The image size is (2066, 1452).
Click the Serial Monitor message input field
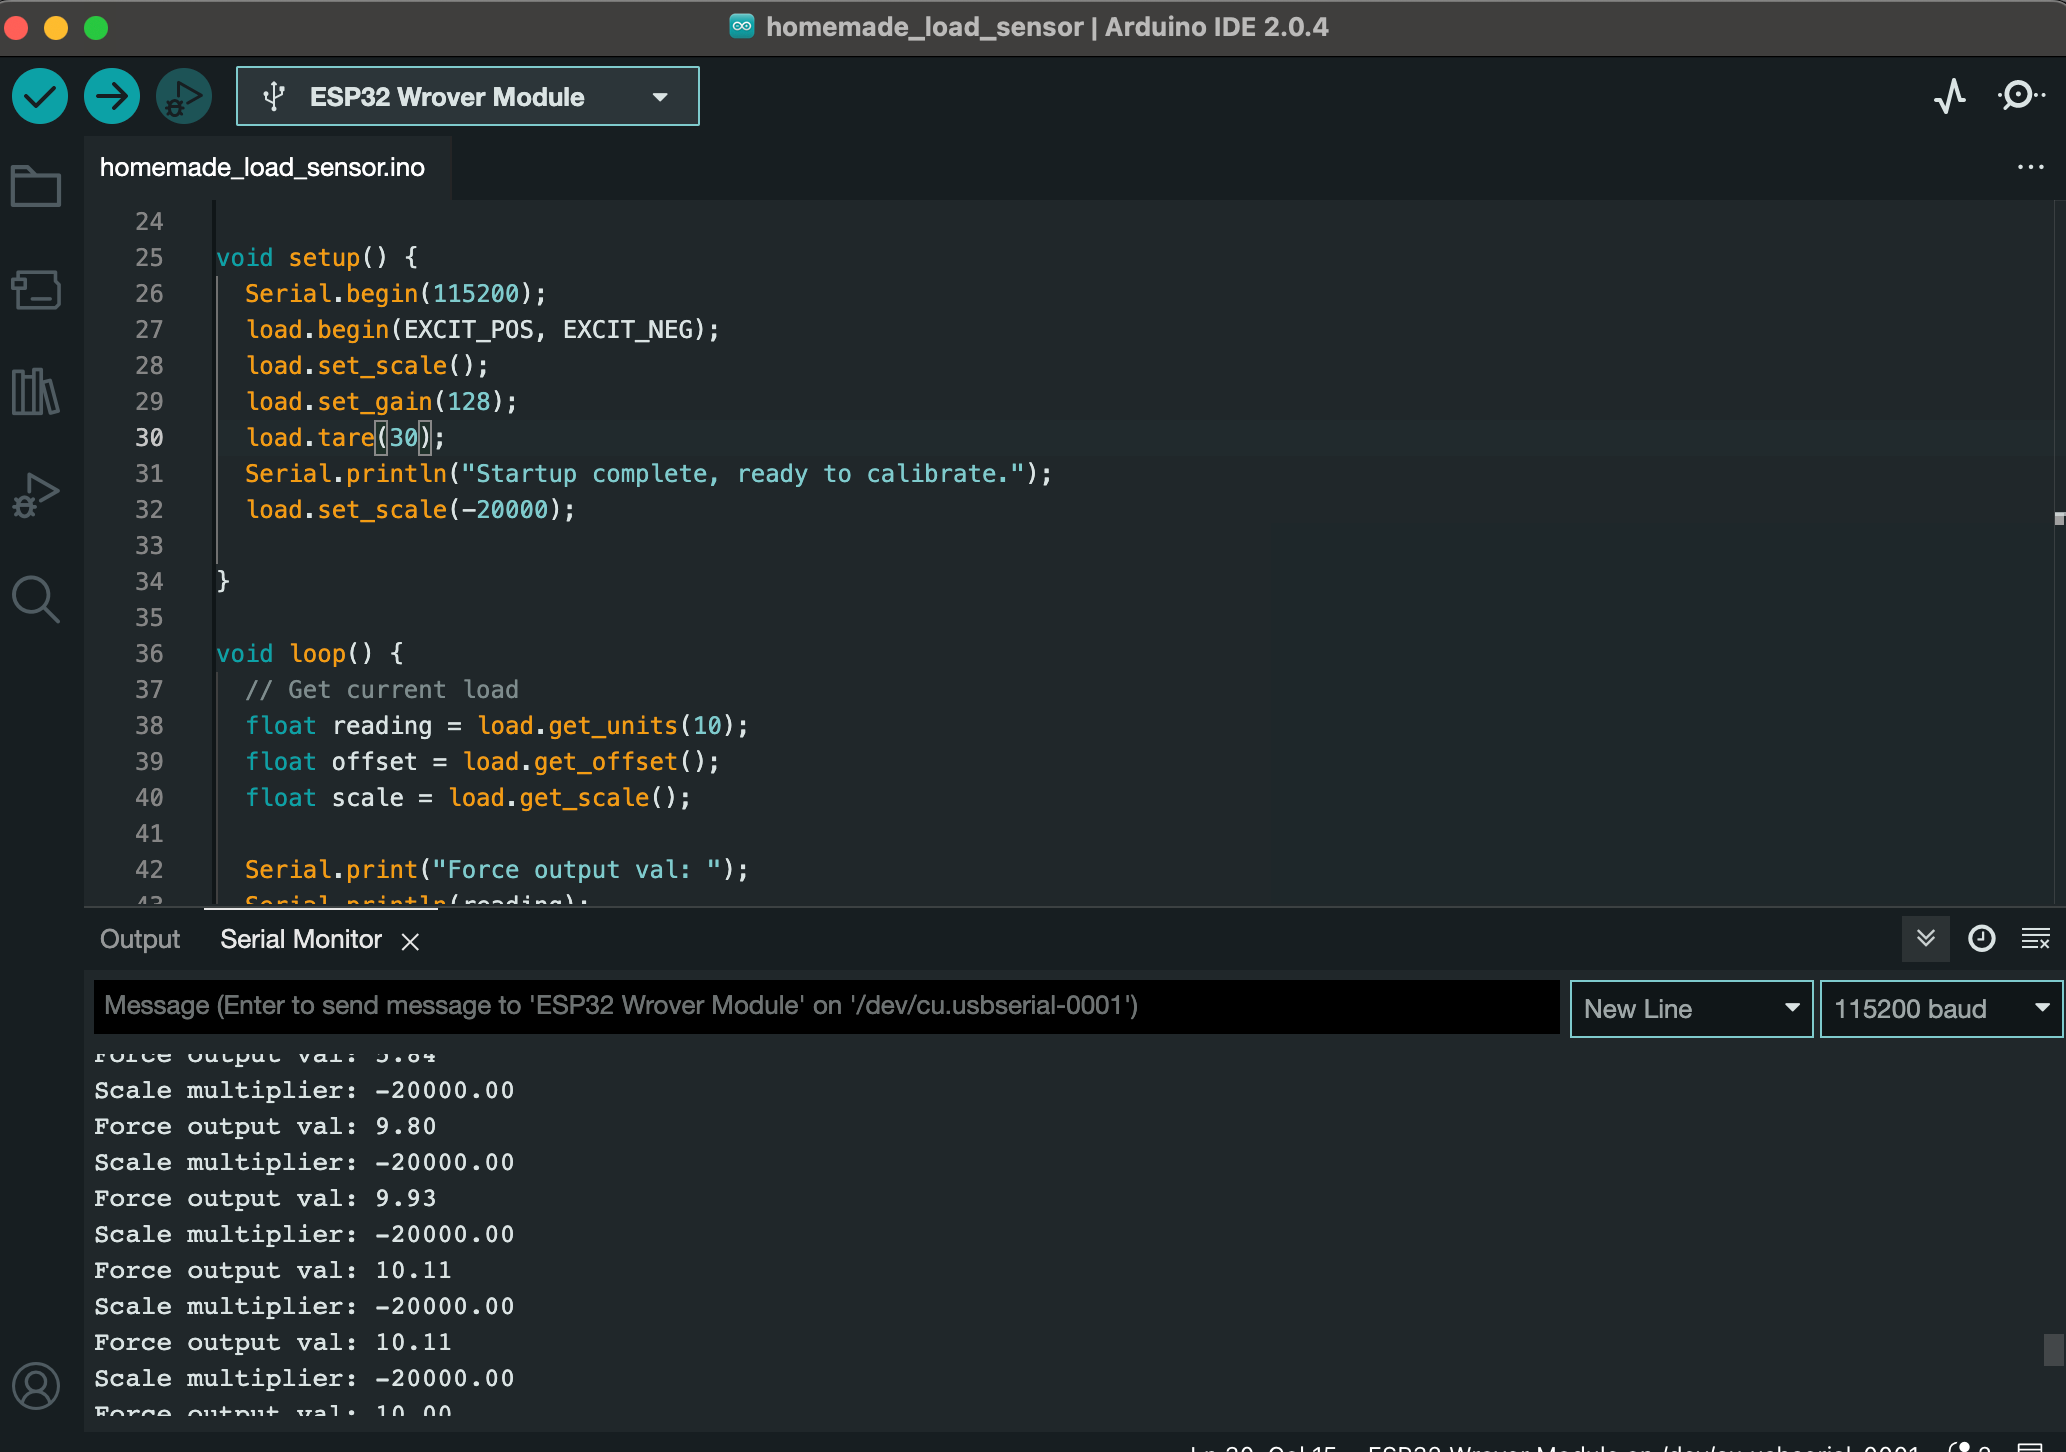pyautogui.click(x=826, y=1006)
